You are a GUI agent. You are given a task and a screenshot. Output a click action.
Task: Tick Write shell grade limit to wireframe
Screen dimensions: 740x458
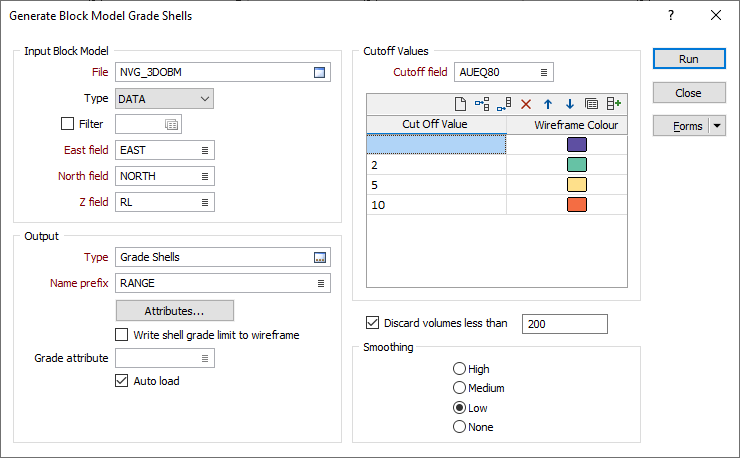(x=121, y=335)
